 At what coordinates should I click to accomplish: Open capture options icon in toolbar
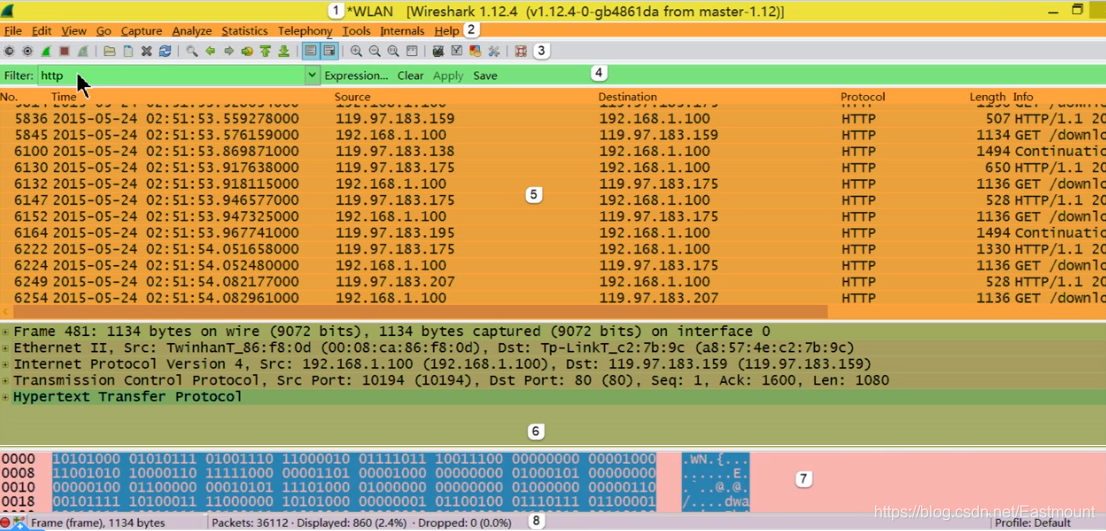28,51
